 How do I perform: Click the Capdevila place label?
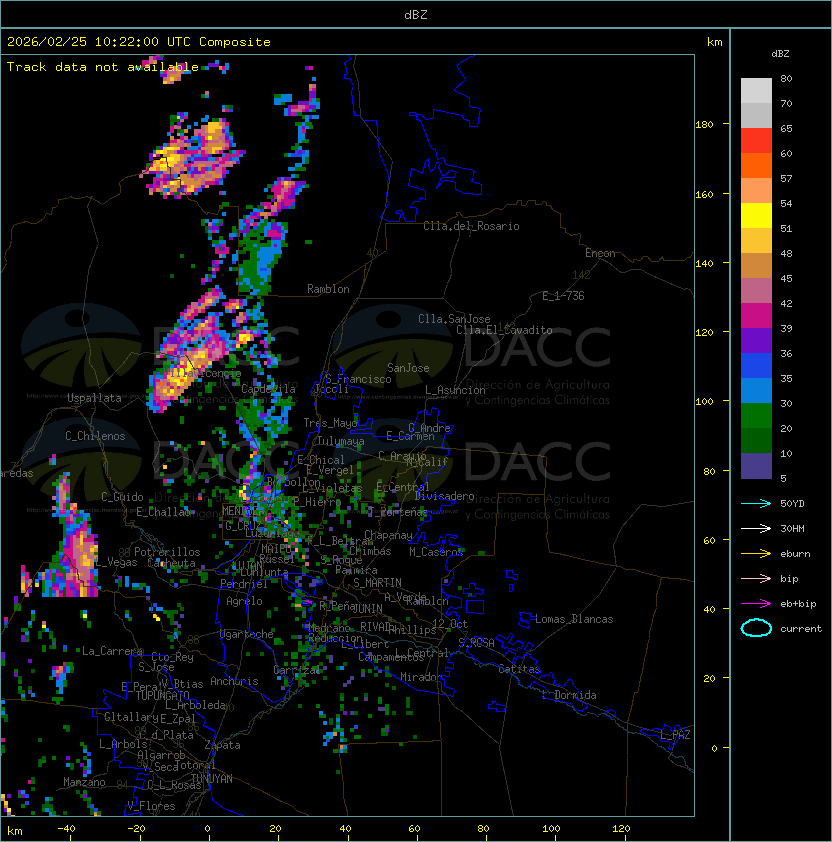pyautogui.click(x=268, y=389)
